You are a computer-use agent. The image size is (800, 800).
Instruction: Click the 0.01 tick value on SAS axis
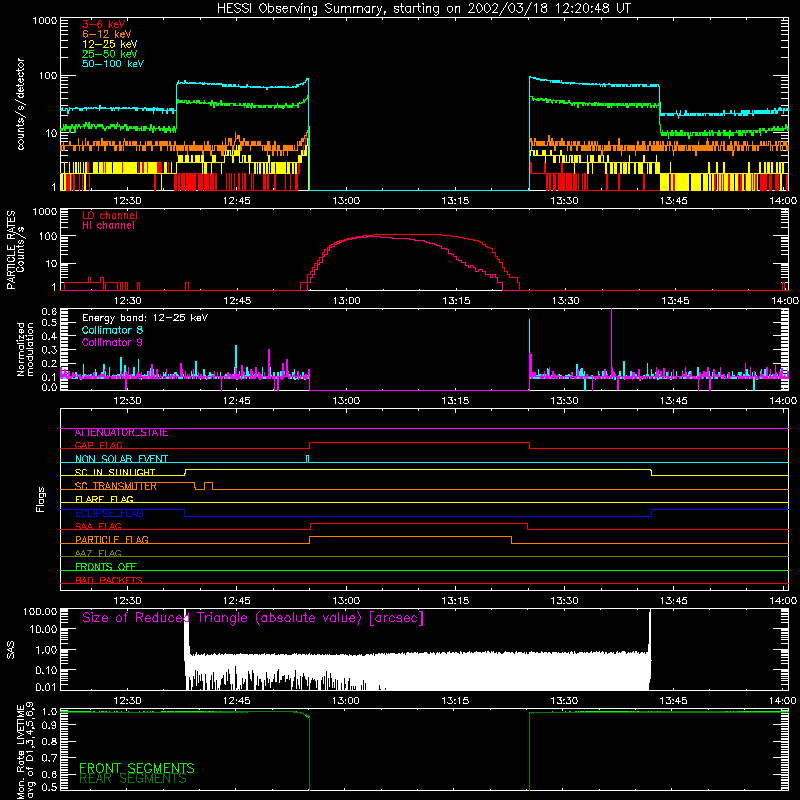coord(46,687)
